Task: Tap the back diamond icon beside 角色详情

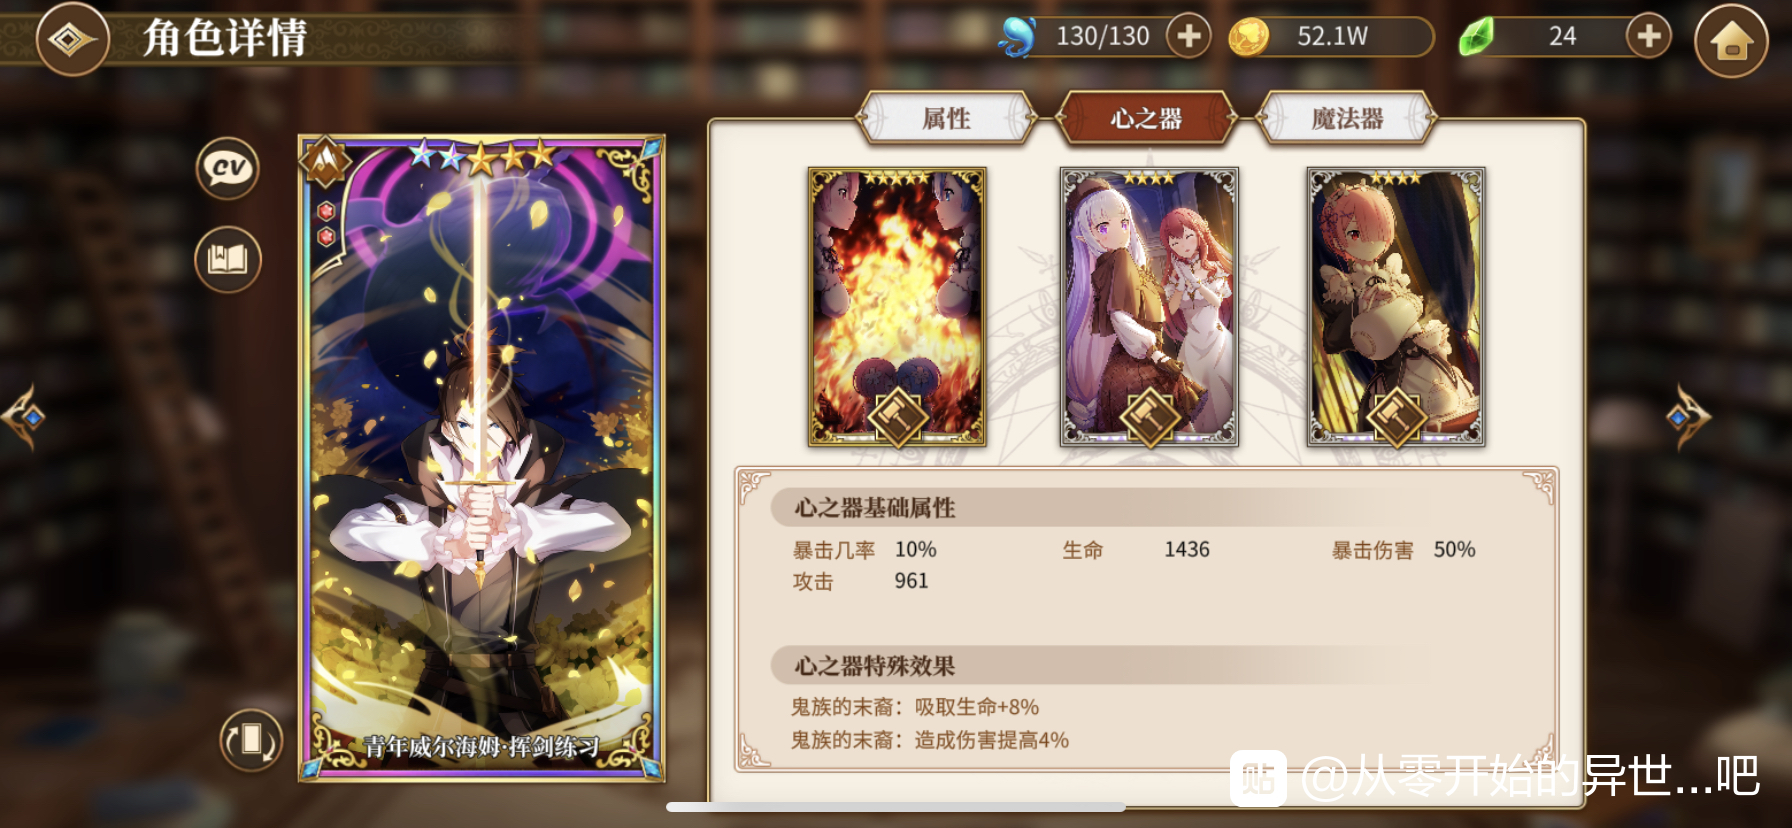Action: (71, 38)
